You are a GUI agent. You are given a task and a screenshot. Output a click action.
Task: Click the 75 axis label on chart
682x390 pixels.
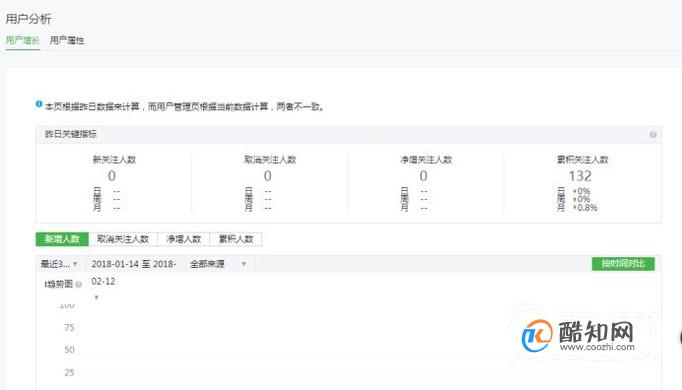69,327
